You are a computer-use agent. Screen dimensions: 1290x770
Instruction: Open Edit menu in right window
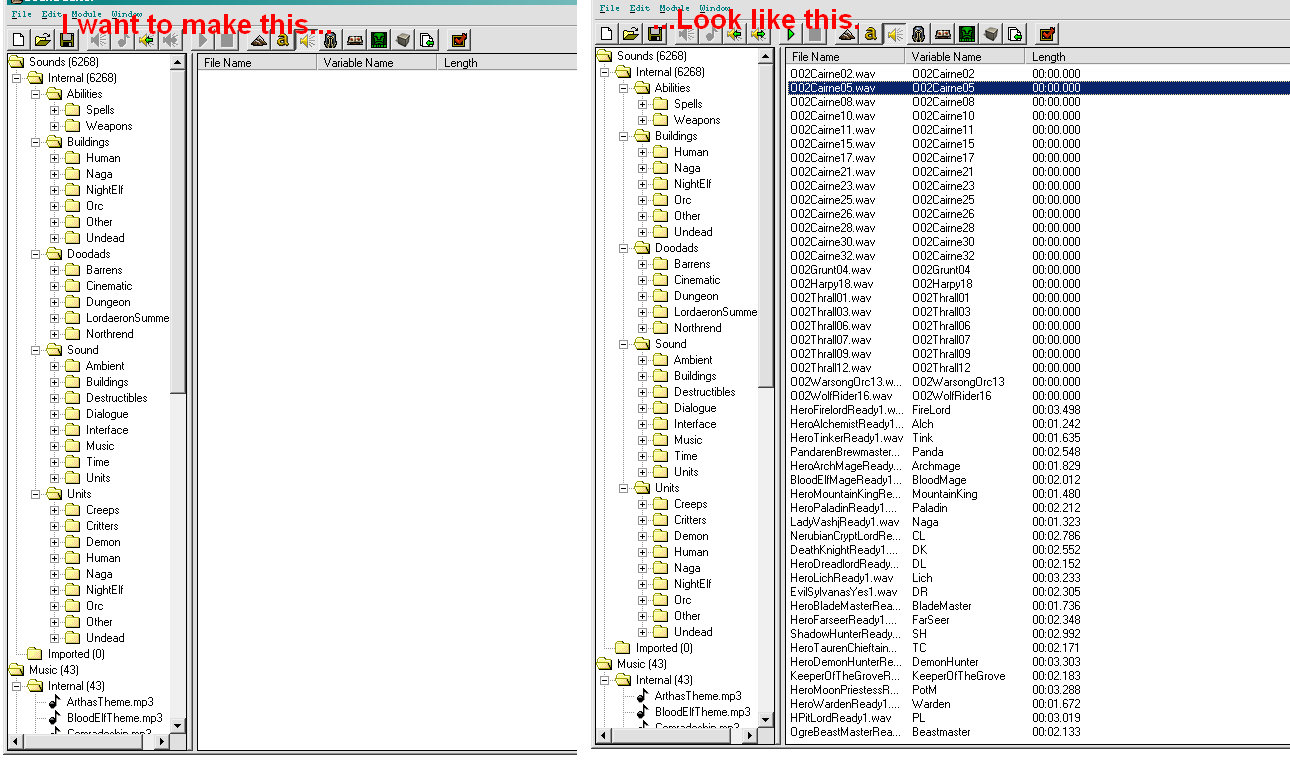click(639, 8)
